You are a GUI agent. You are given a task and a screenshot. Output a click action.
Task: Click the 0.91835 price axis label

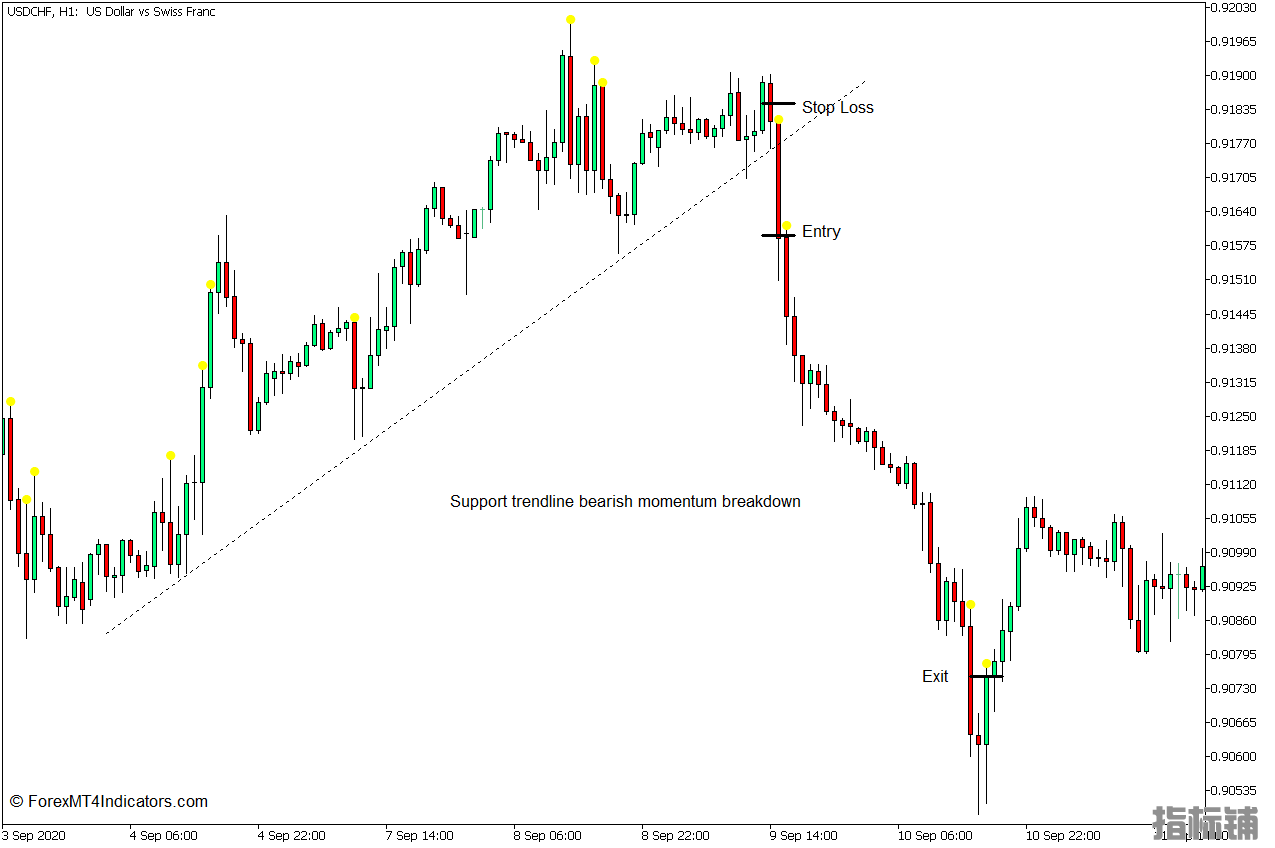(1233, 110)
